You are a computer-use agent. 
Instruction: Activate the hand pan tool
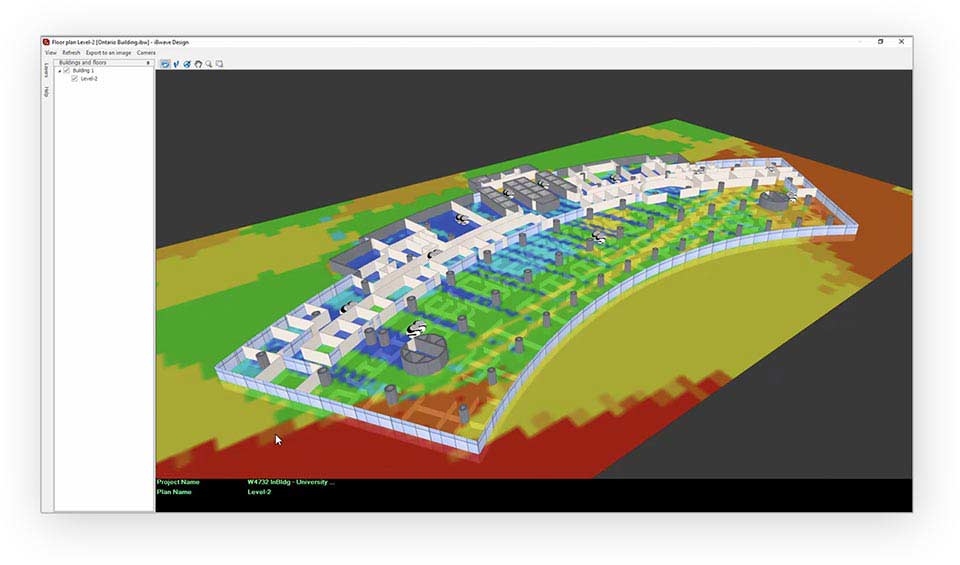[198, 64]
